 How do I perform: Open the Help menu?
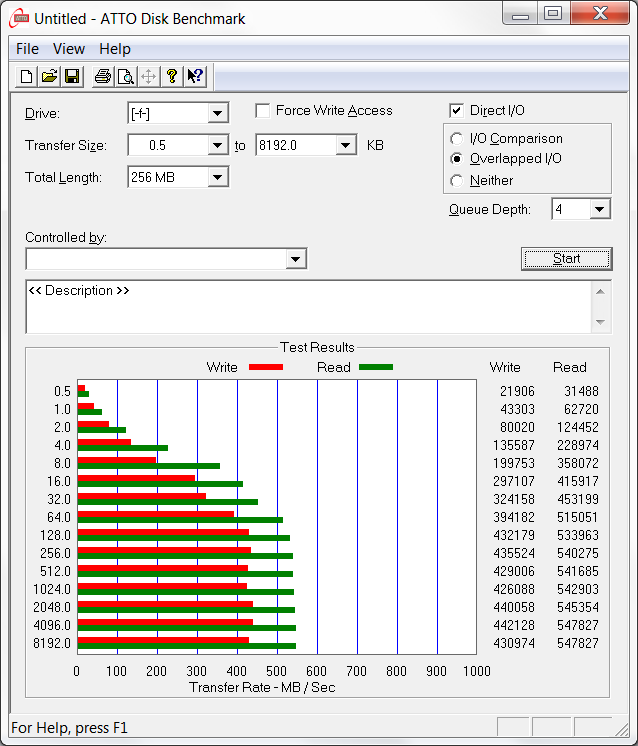point(115,49)
